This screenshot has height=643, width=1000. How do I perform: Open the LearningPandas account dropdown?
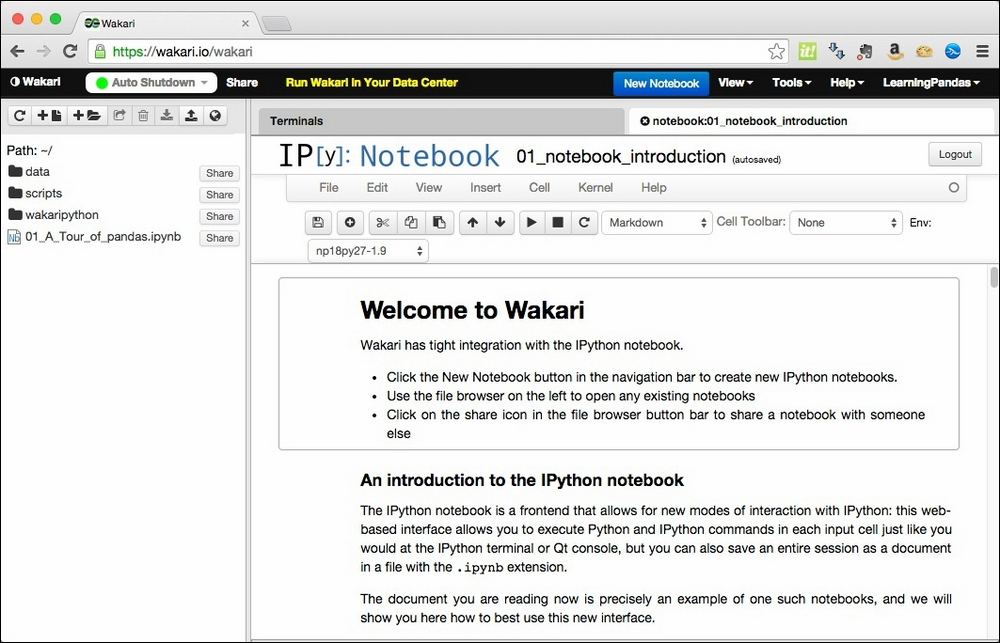(931, 83)
